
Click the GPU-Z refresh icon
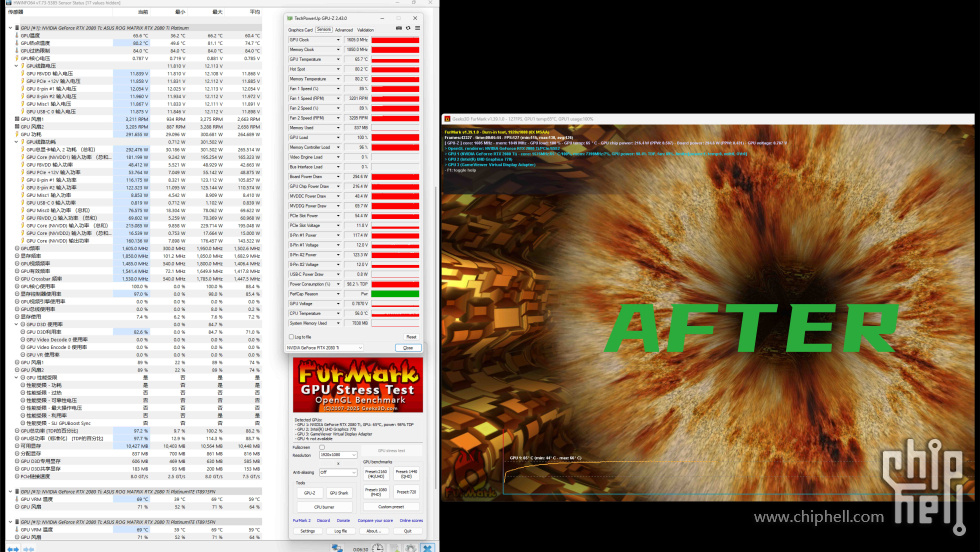click(408, 28)
